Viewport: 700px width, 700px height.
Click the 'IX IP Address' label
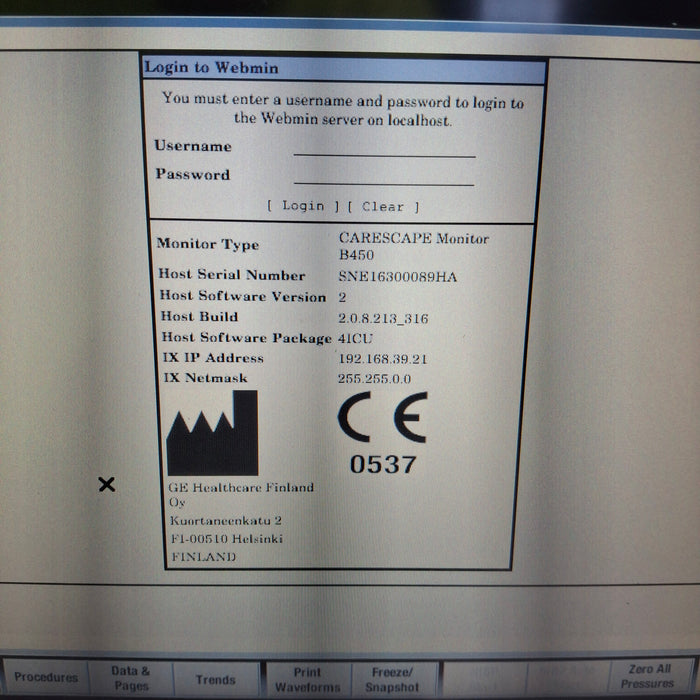coord(213,358)
